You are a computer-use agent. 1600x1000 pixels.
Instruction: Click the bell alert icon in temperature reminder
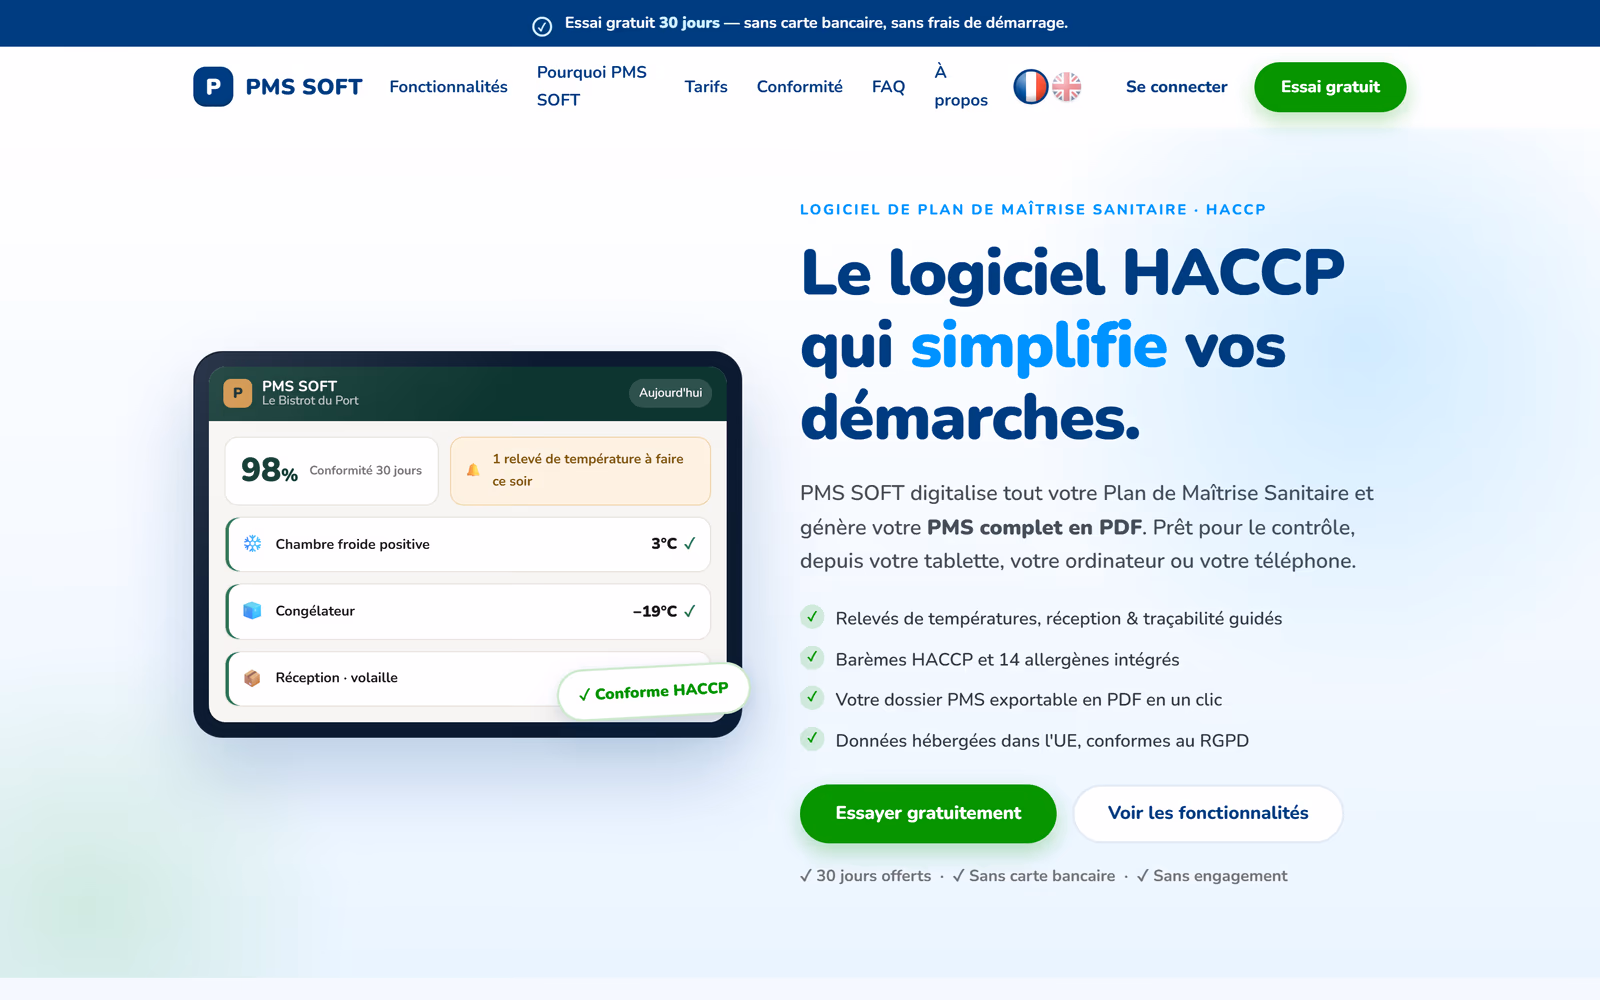click(x=473, y=470)
